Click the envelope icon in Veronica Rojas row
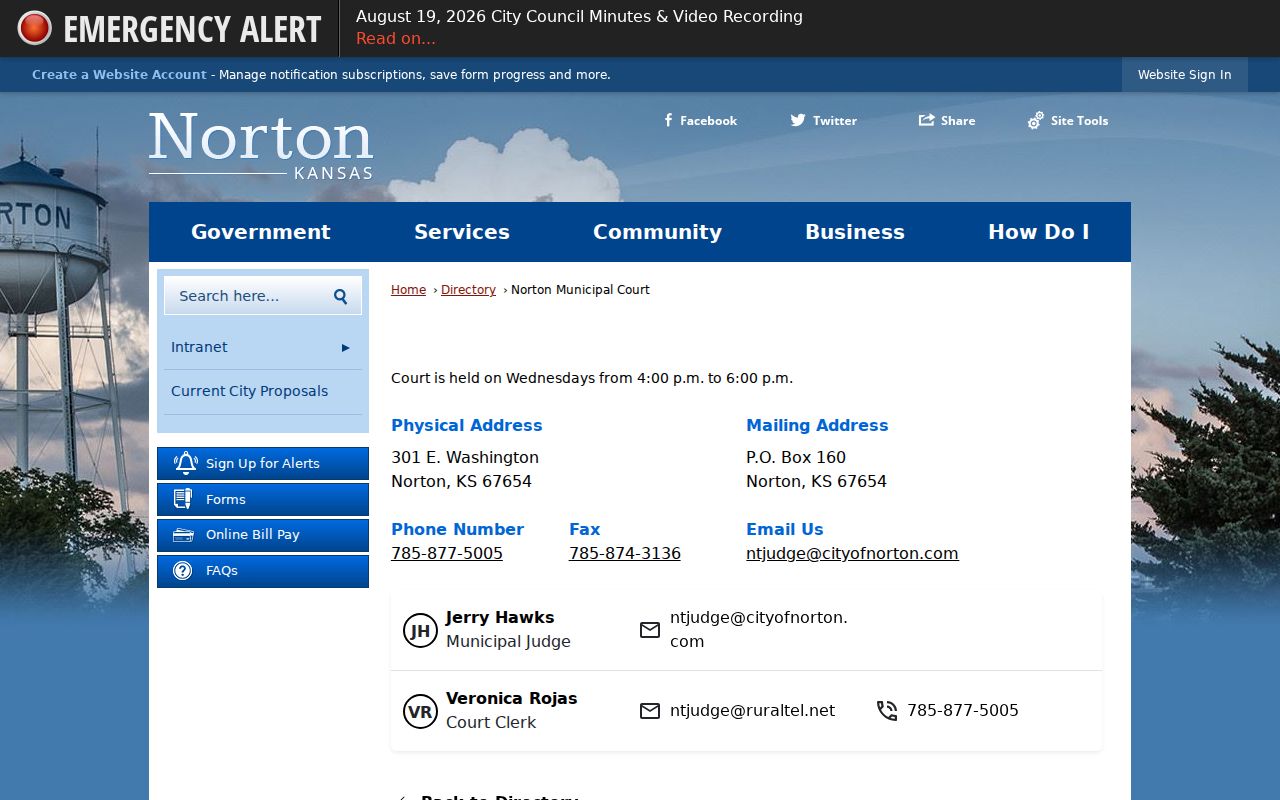This screenshot has width=1280, height=800. [650, 711]
